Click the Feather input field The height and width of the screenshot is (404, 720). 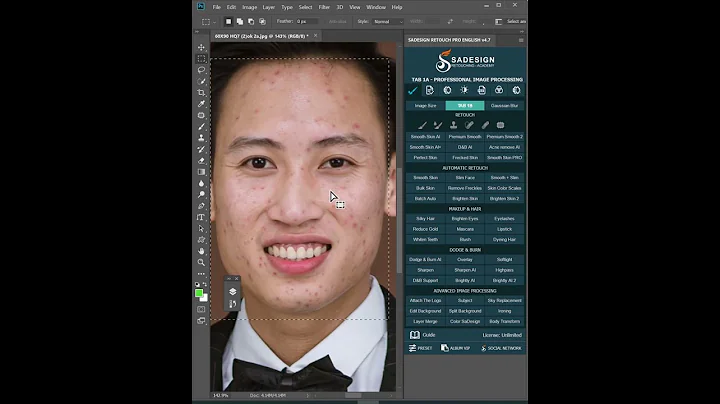(307, 22)
